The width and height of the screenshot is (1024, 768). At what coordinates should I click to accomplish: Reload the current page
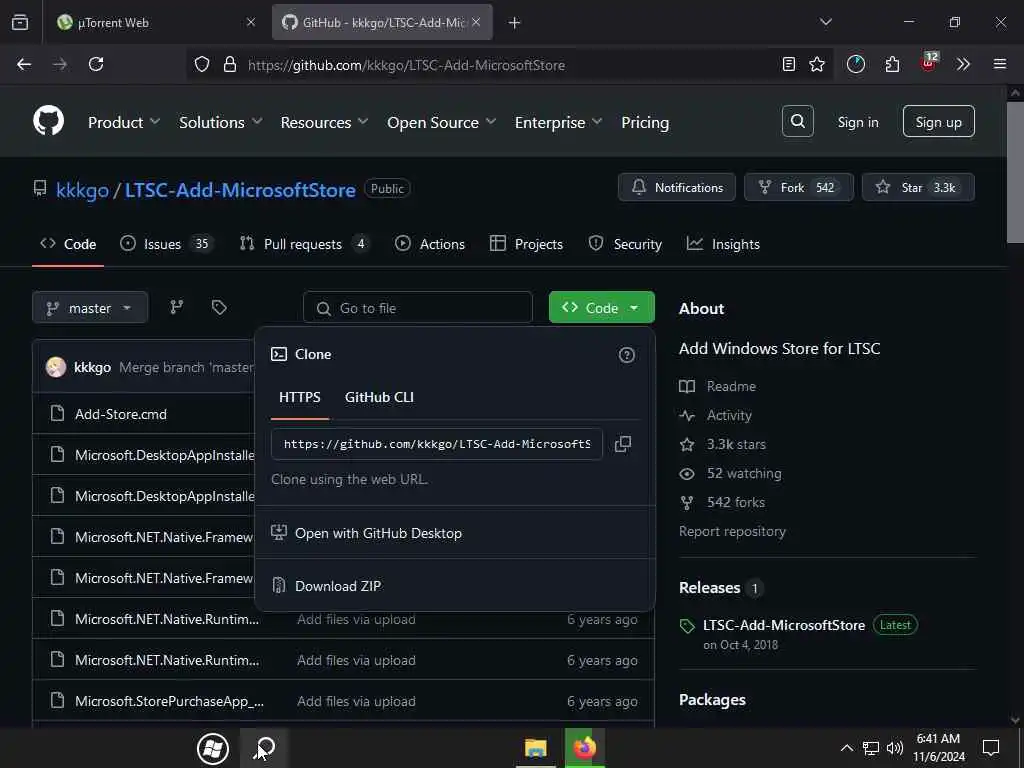96,64
